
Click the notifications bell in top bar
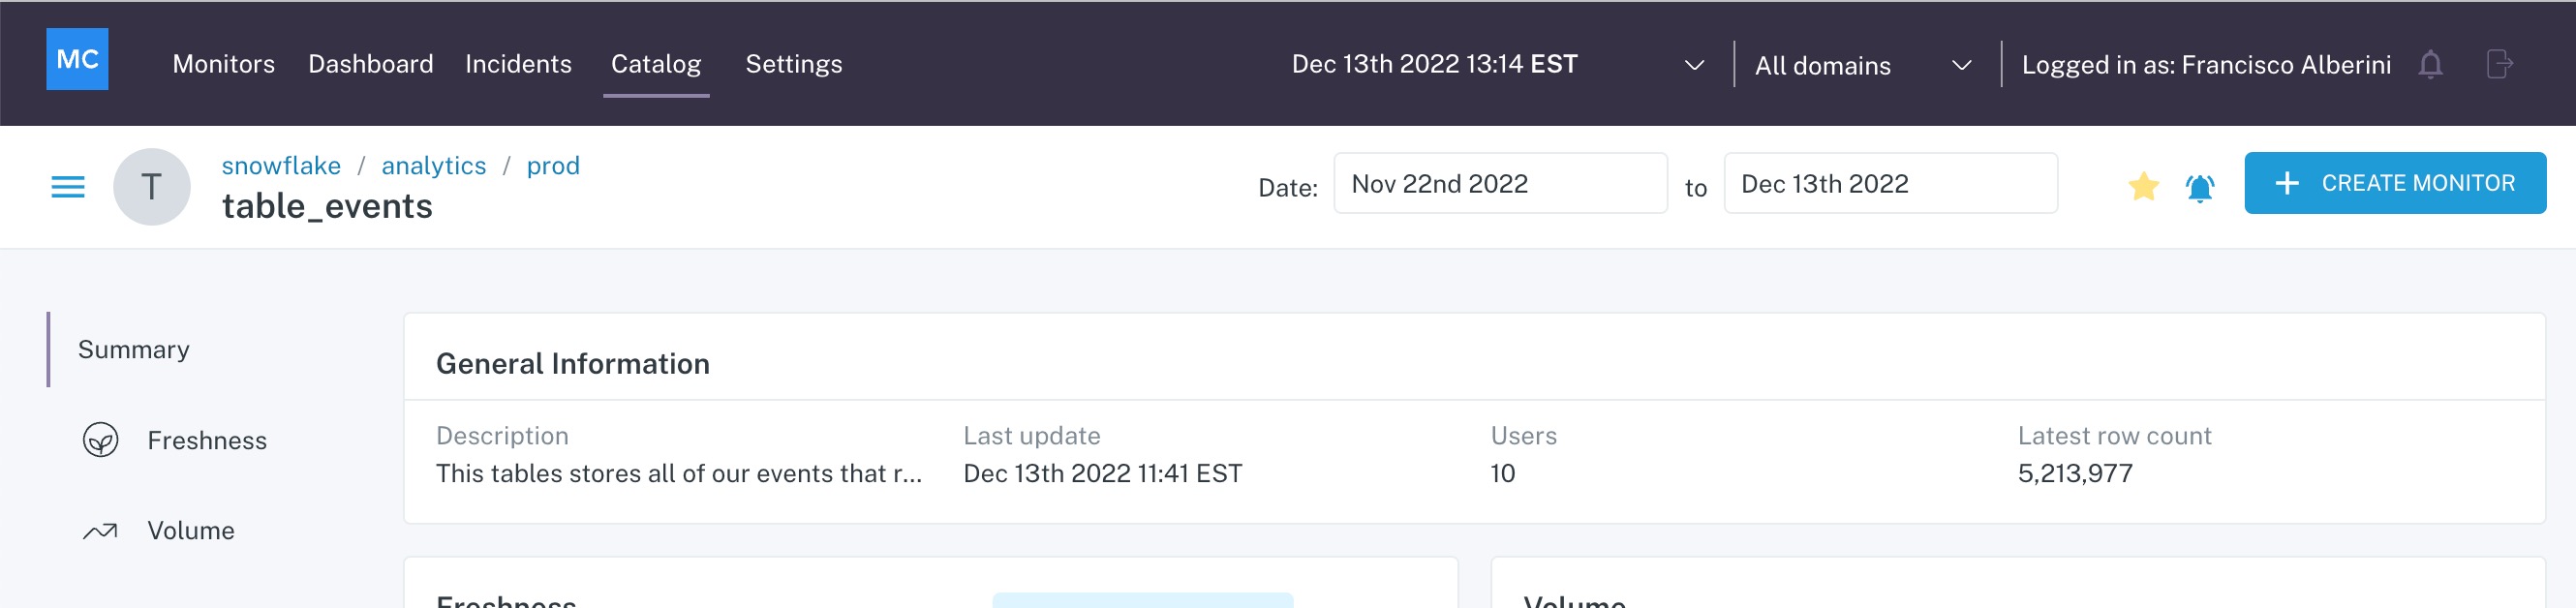[2430, 65]
